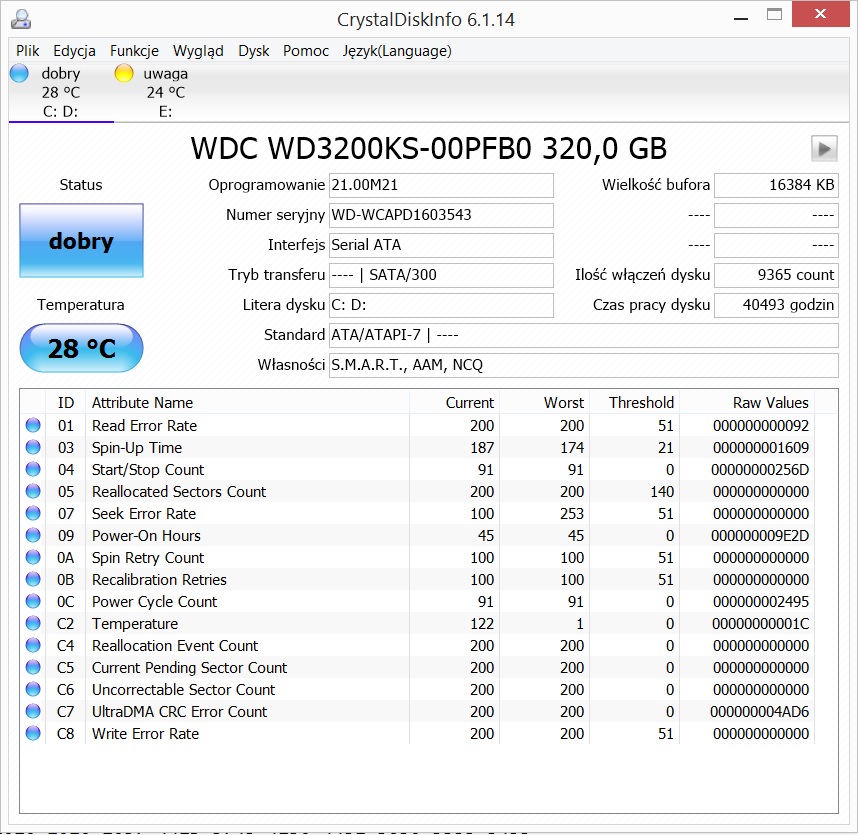Screen dimensions: 858x835
Task: Maximize the CrystalDiskInfo window
Action: pos(774,15)
